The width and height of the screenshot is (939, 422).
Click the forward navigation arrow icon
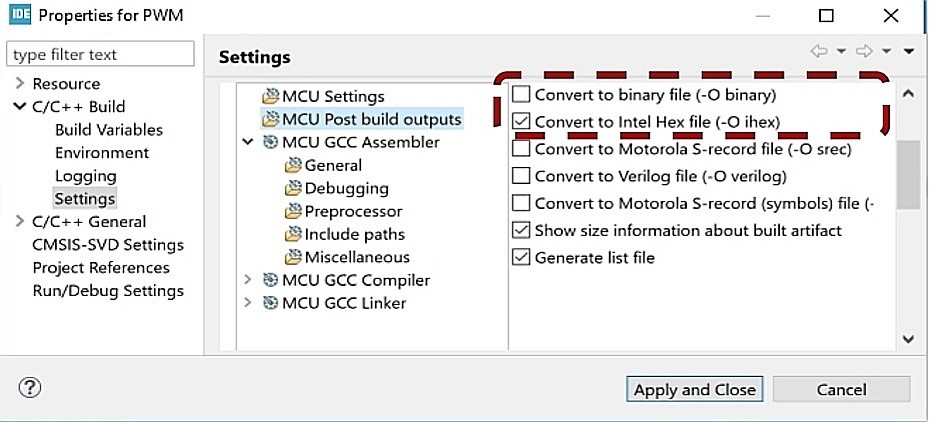865,52
